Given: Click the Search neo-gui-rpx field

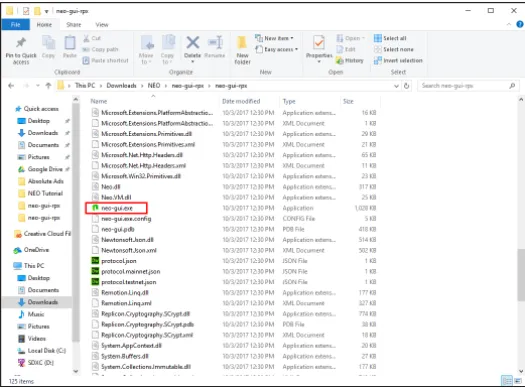Looking at the screenshot, I should (x=468, y=86).
